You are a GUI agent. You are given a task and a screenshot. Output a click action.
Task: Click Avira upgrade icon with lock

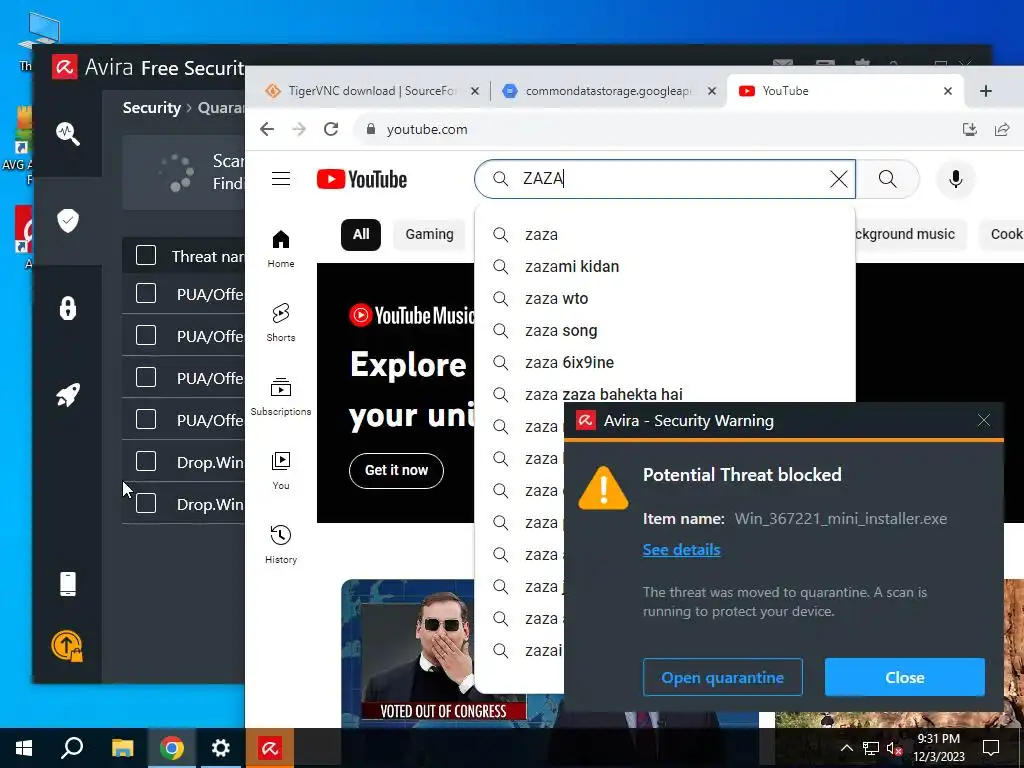coord(67,646)
